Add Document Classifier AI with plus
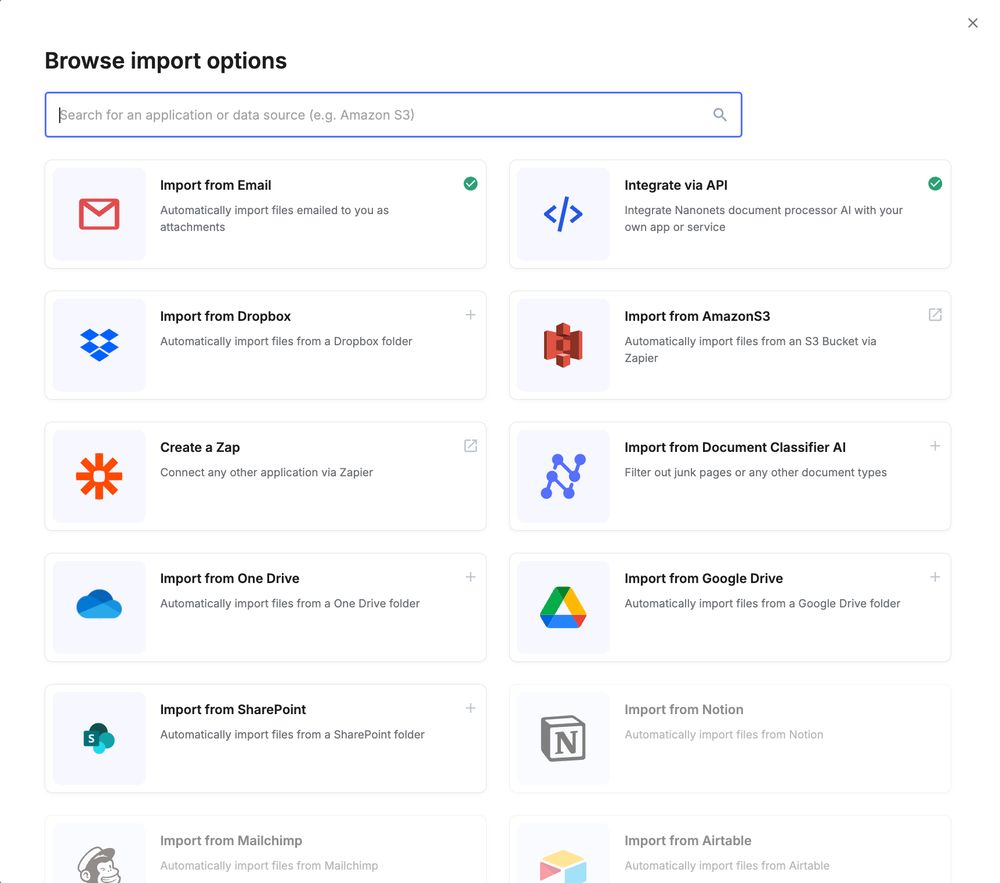Image resolution: width=1000 pixels, height=883 pixels. pos(935,446)
